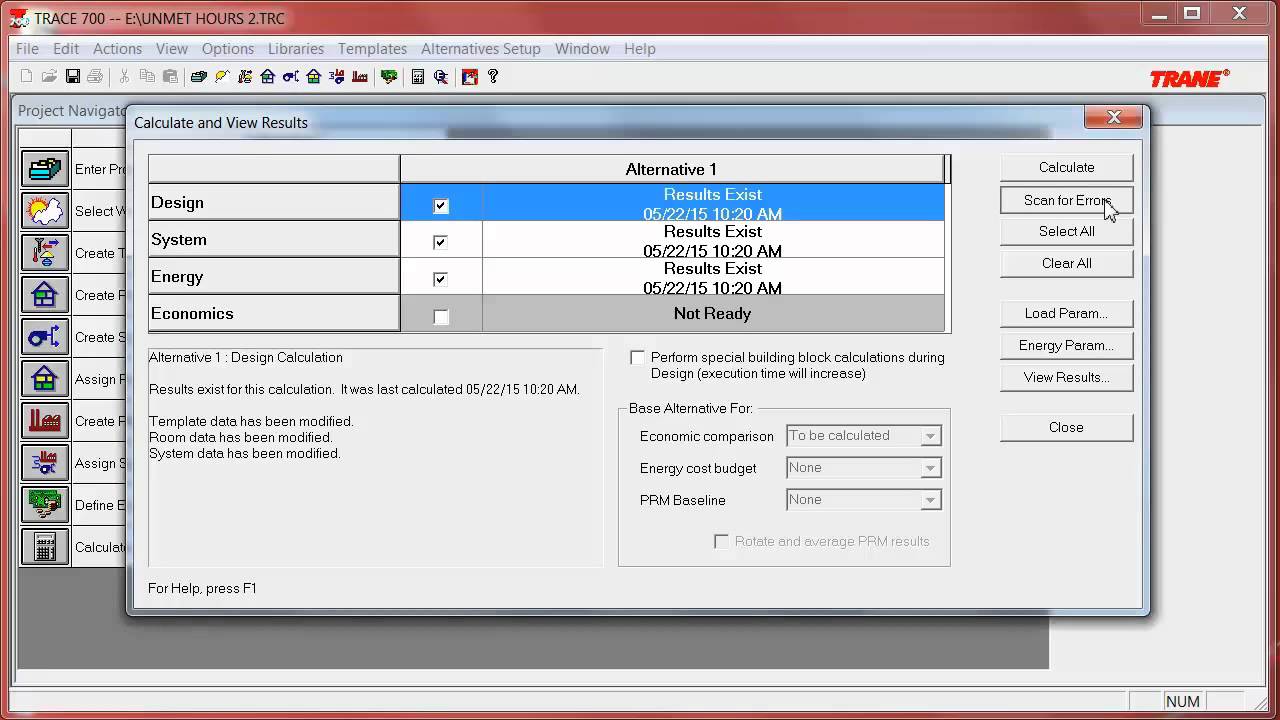Open the Alternatives Setup menu
Viewport: 1280px width, 720px height.
tap(481, 48)
